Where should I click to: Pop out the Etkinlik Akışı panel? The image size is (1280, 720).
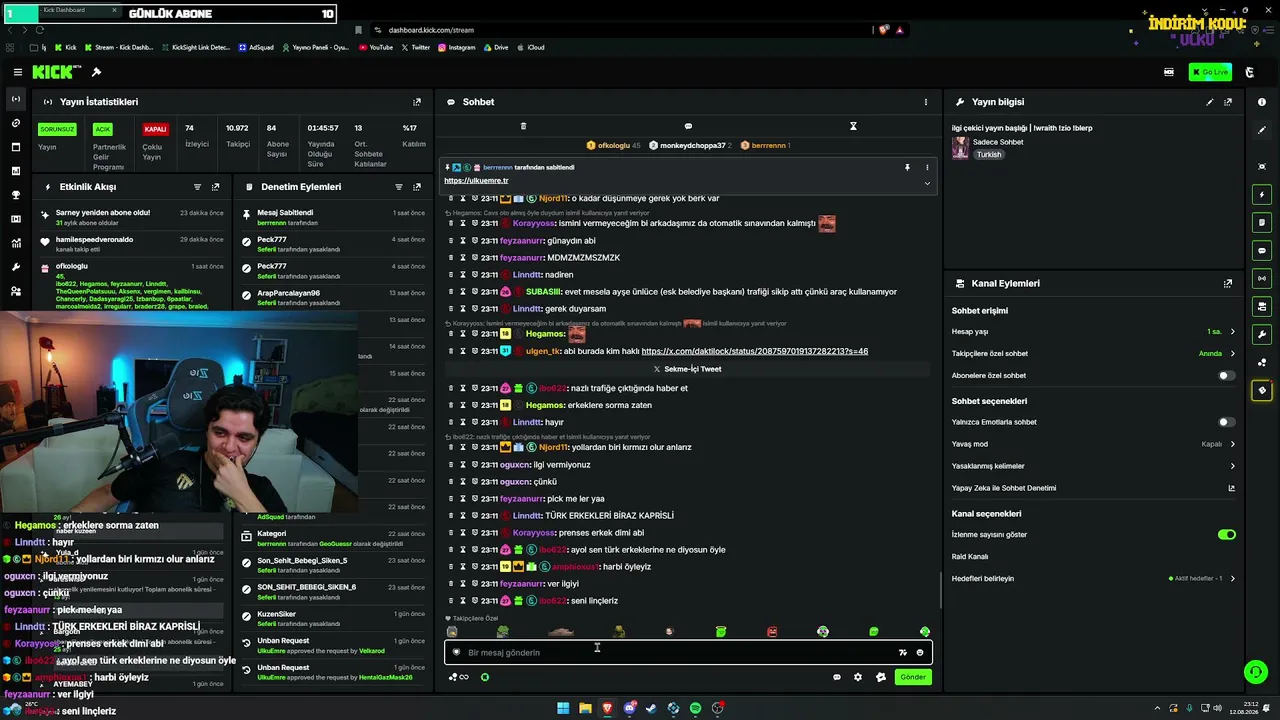pos(215,187)
